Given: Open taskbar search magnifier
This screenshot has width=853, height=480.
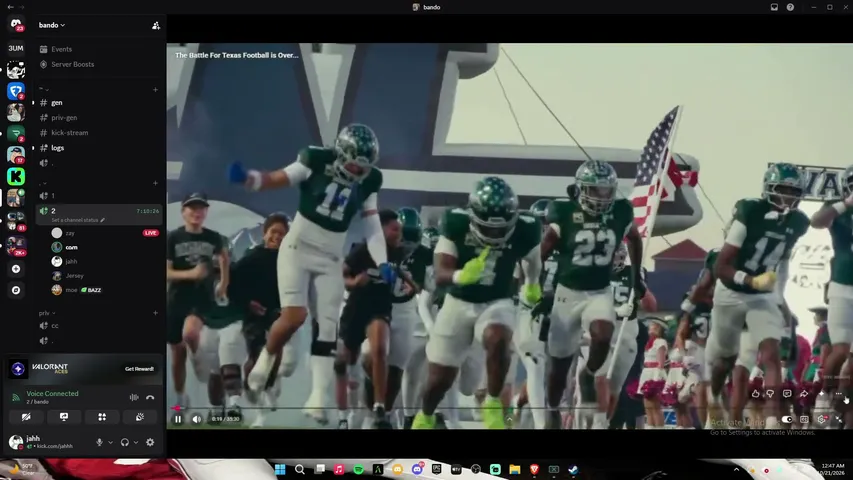Looking at the screenshot, I should (300, 469).
